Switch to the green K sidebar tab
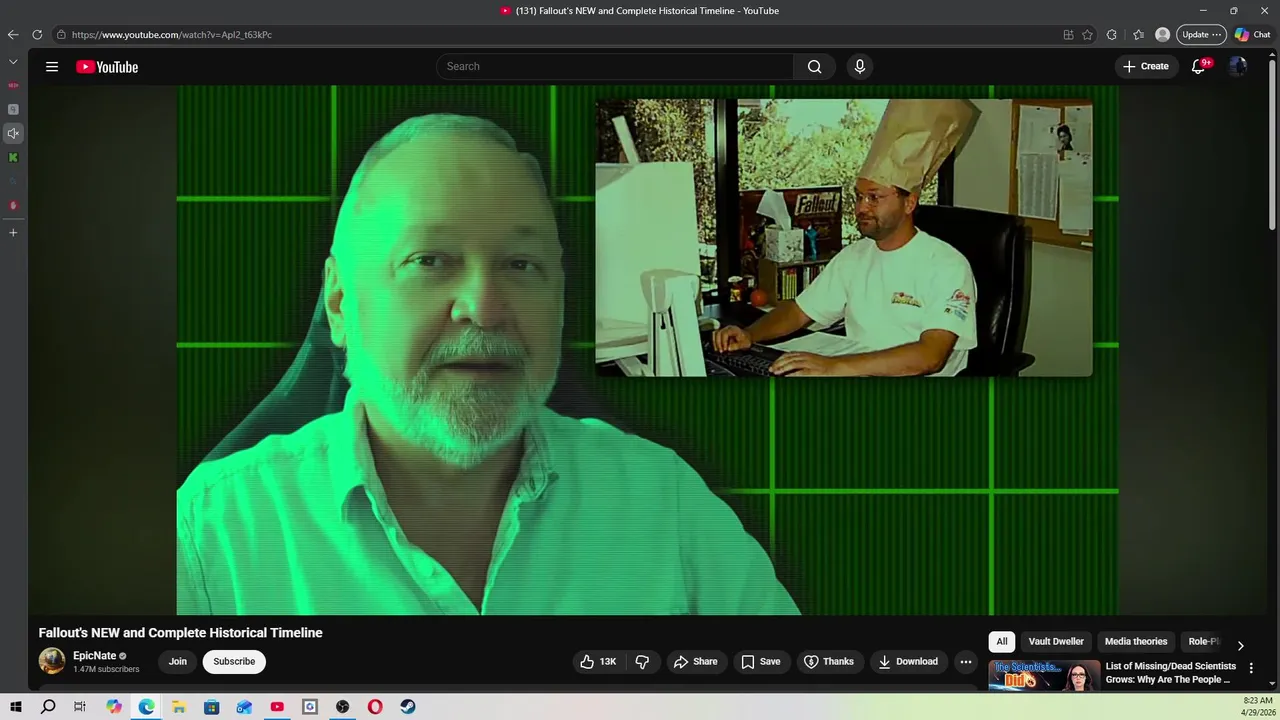 tap(13, 157)
